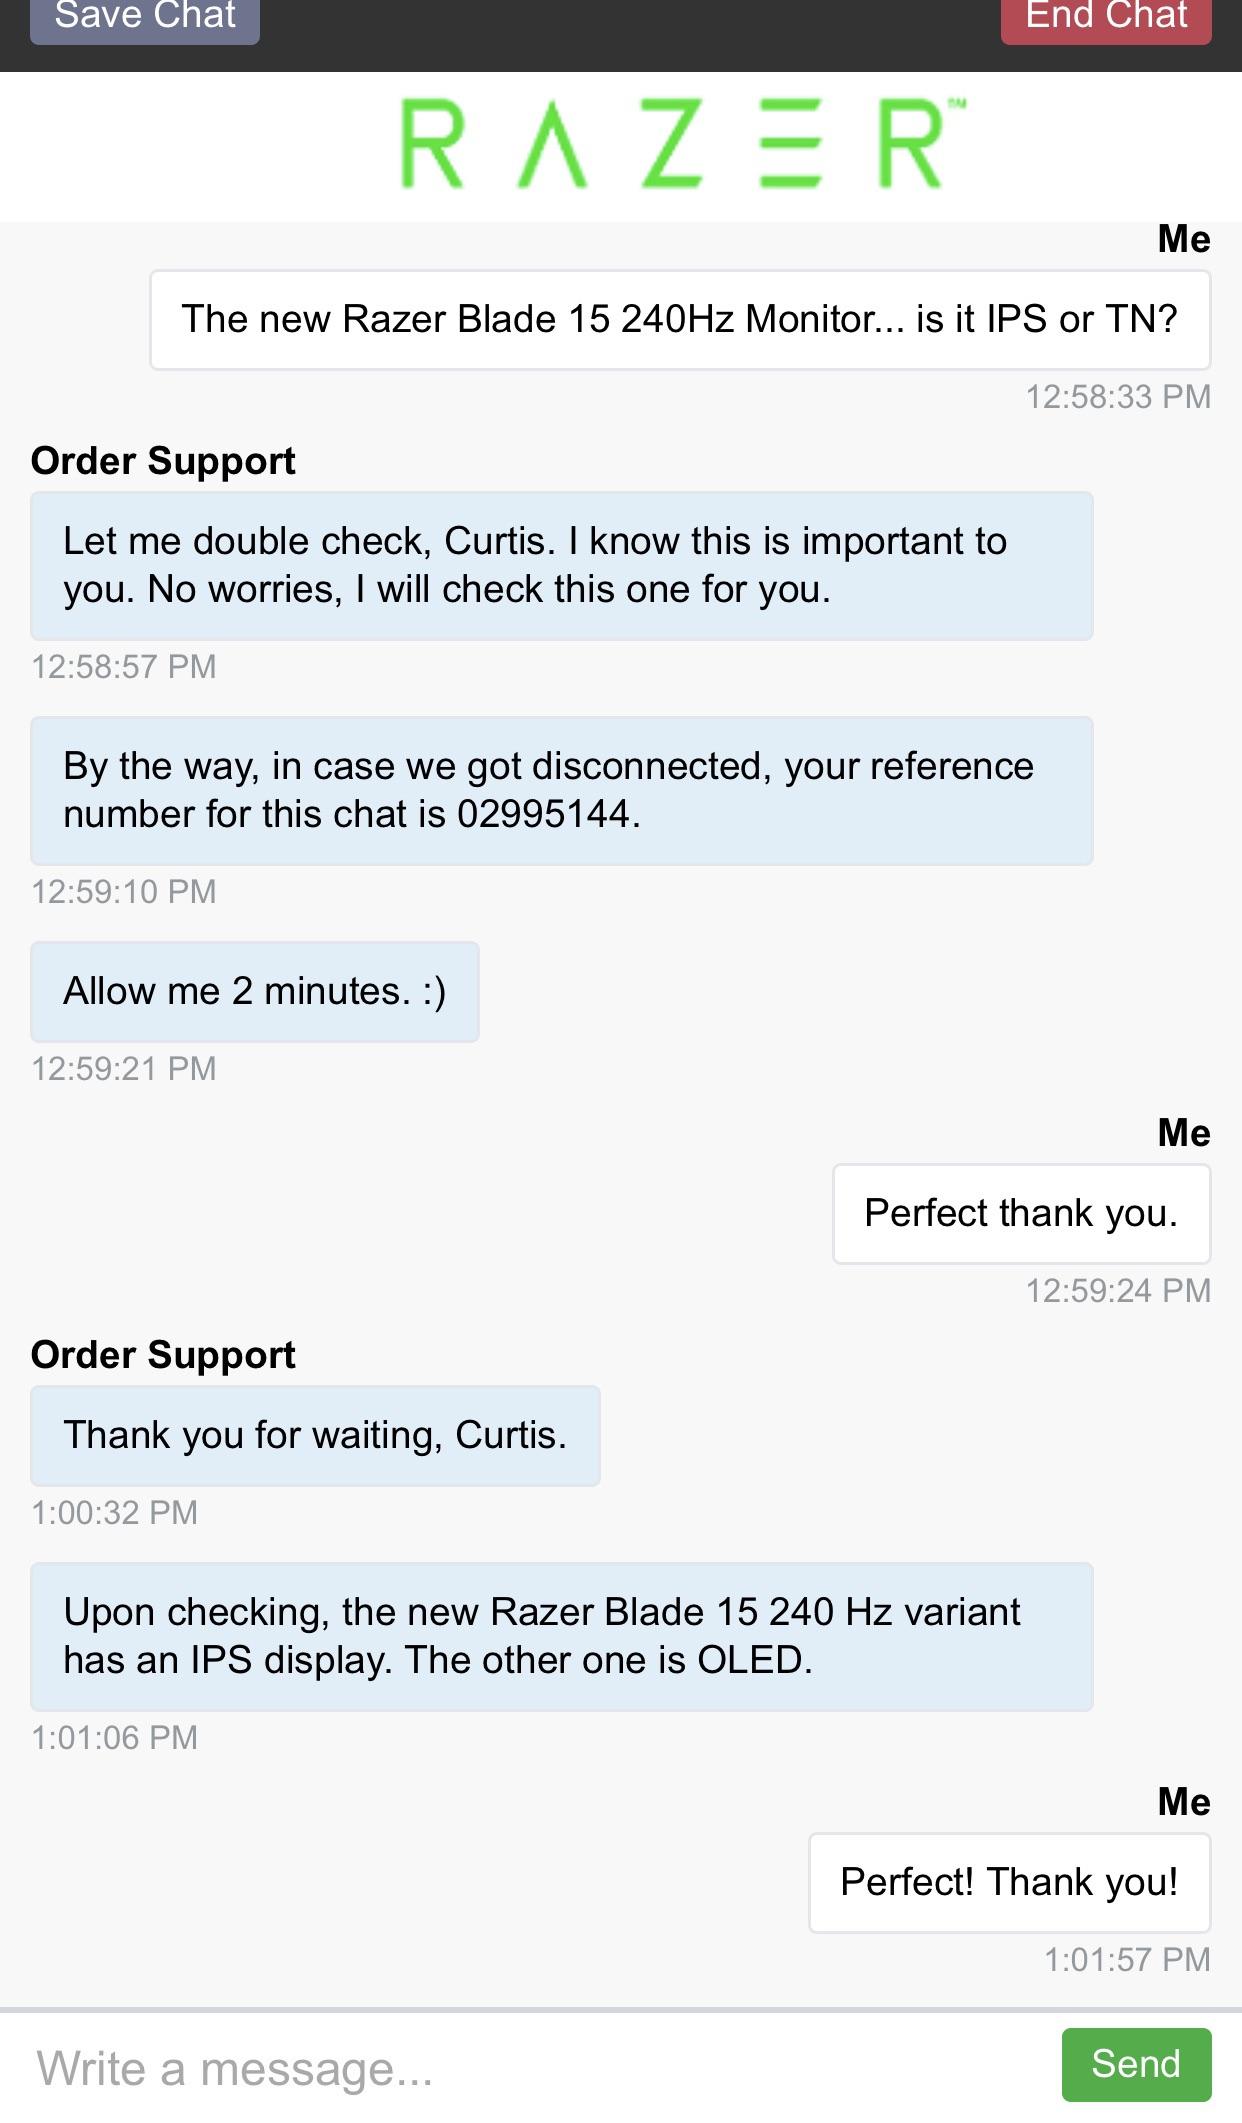Click the 'Thank you for waiting, Curtis' bubble
Screen dimensions: 1242x2123
pyautogui.click(x=315, y=1435)
